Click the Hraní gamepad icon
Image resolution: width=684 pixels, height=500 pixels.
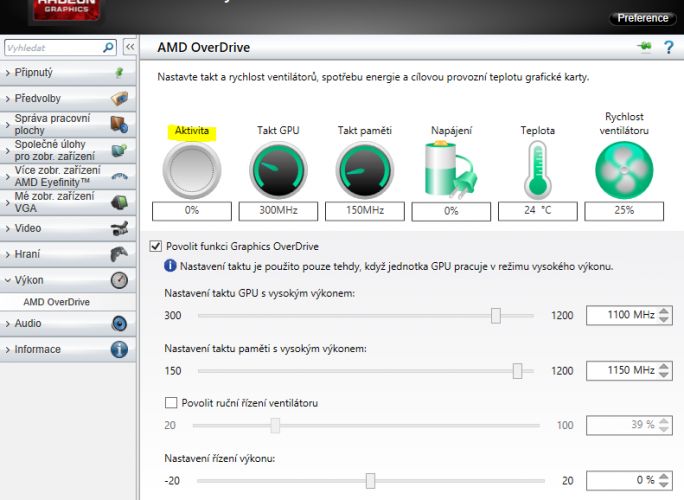coord(119,254)
